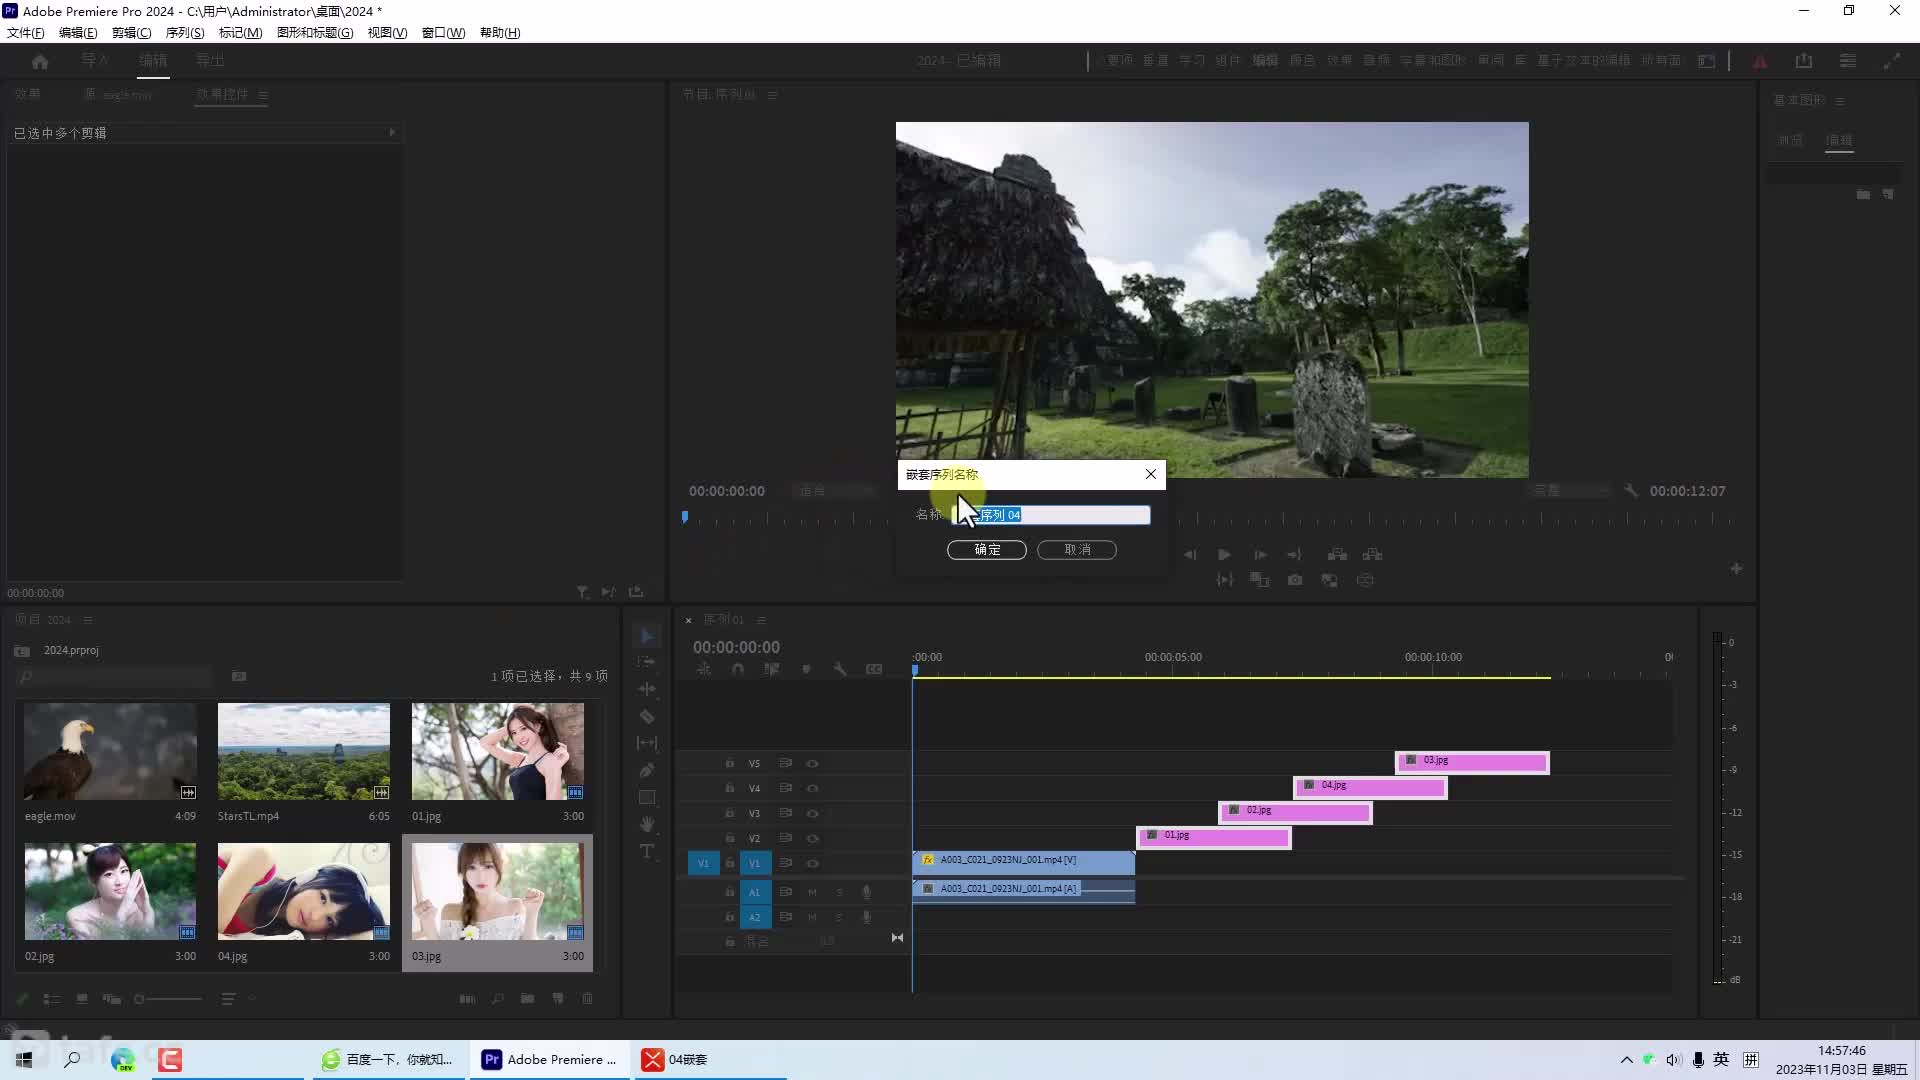Select the Razor tool
Image resolution: width=1920 pixels, height=1080 pixels.
coord(647,717)
